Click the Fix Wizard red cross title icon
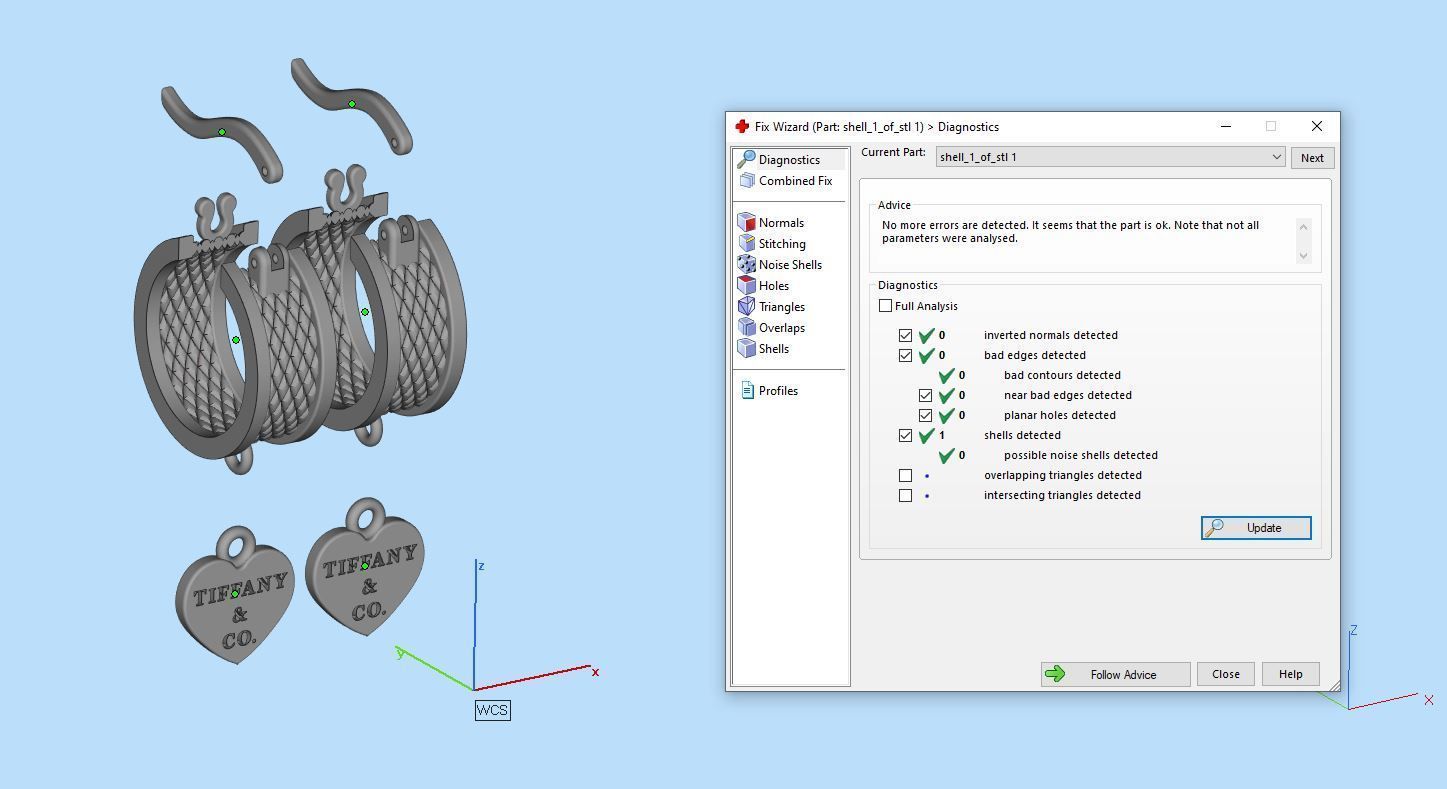 click(x=742, y=126)
